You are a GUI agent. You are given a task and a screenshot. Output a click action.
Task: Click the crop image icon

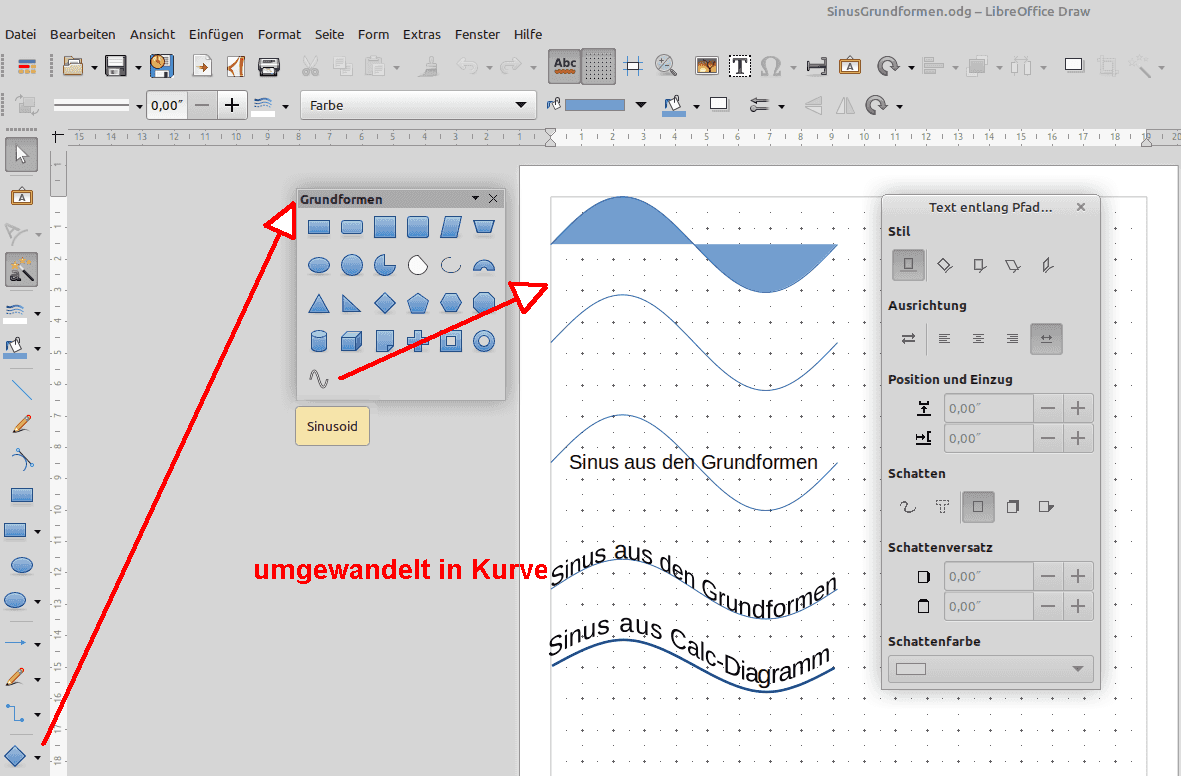tap(1107, 66)
